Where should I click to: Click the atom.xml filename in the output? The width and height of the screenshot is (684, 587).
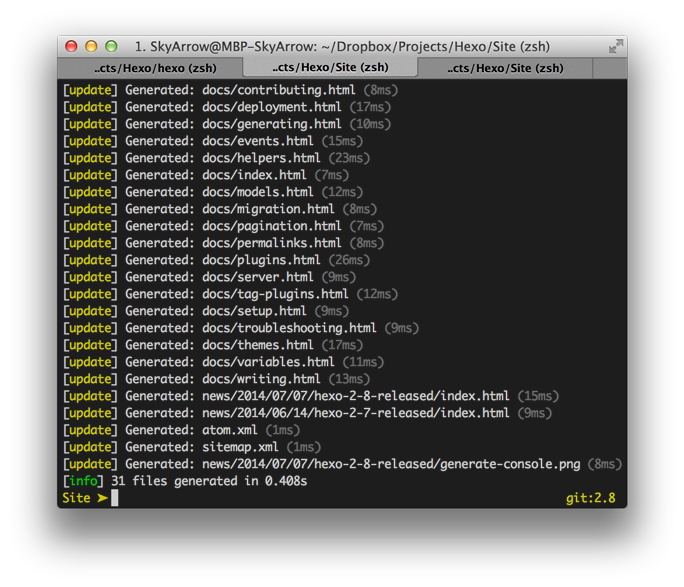(230, 430)
